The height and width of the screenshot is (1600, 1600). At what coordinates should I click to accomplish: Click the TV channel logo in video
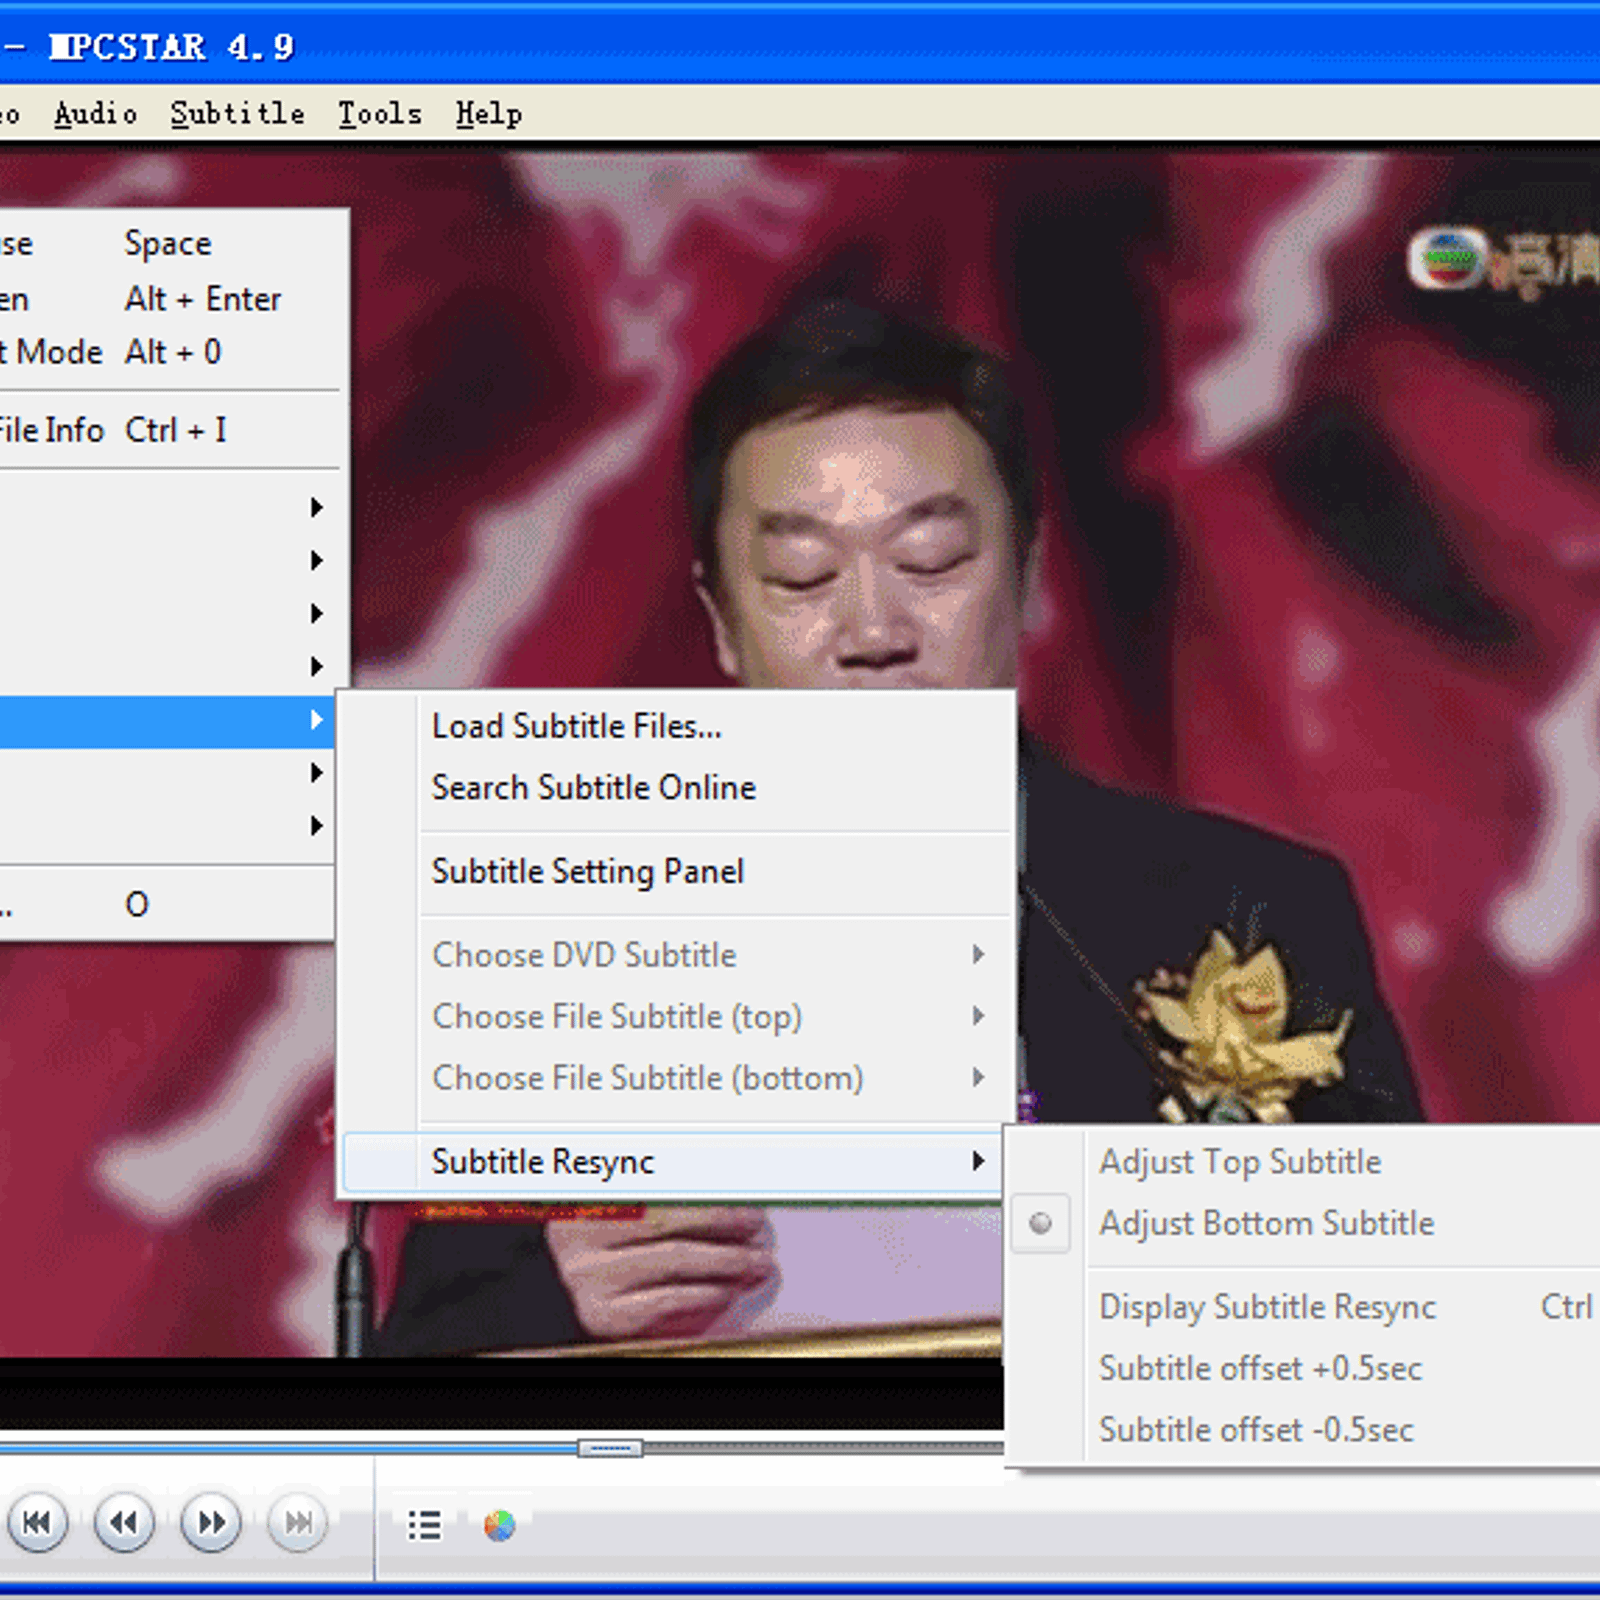(x=1503, y=262)
